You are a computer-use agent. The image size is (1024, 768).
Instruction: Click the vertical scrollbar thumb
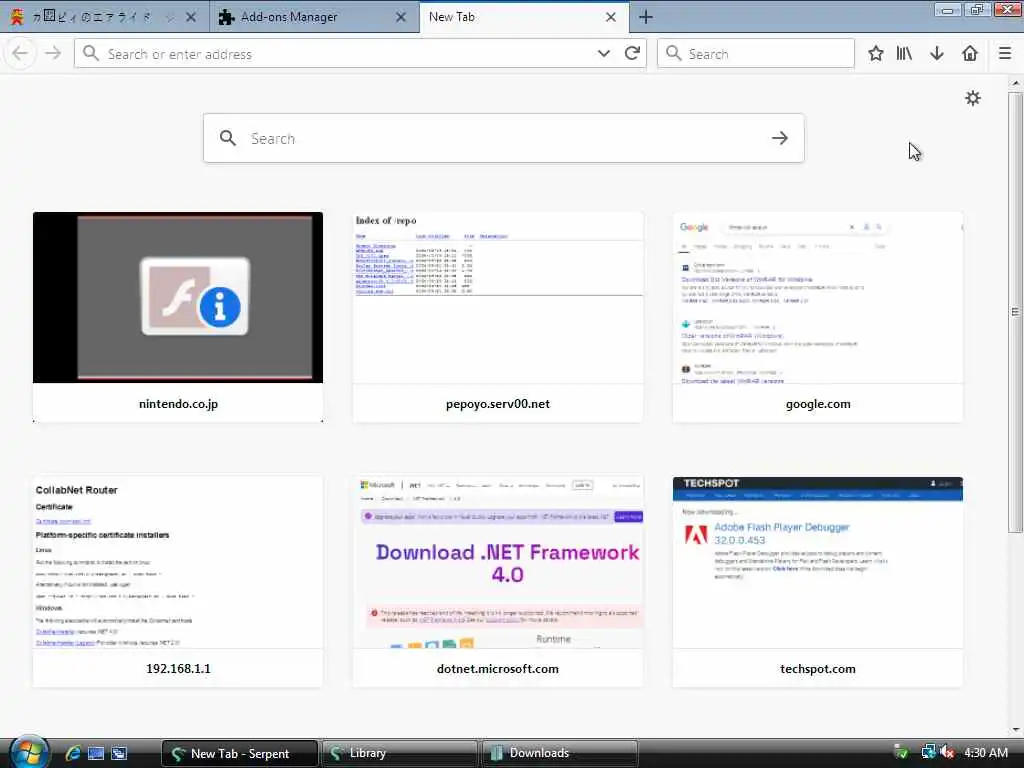pos(1015,312)
